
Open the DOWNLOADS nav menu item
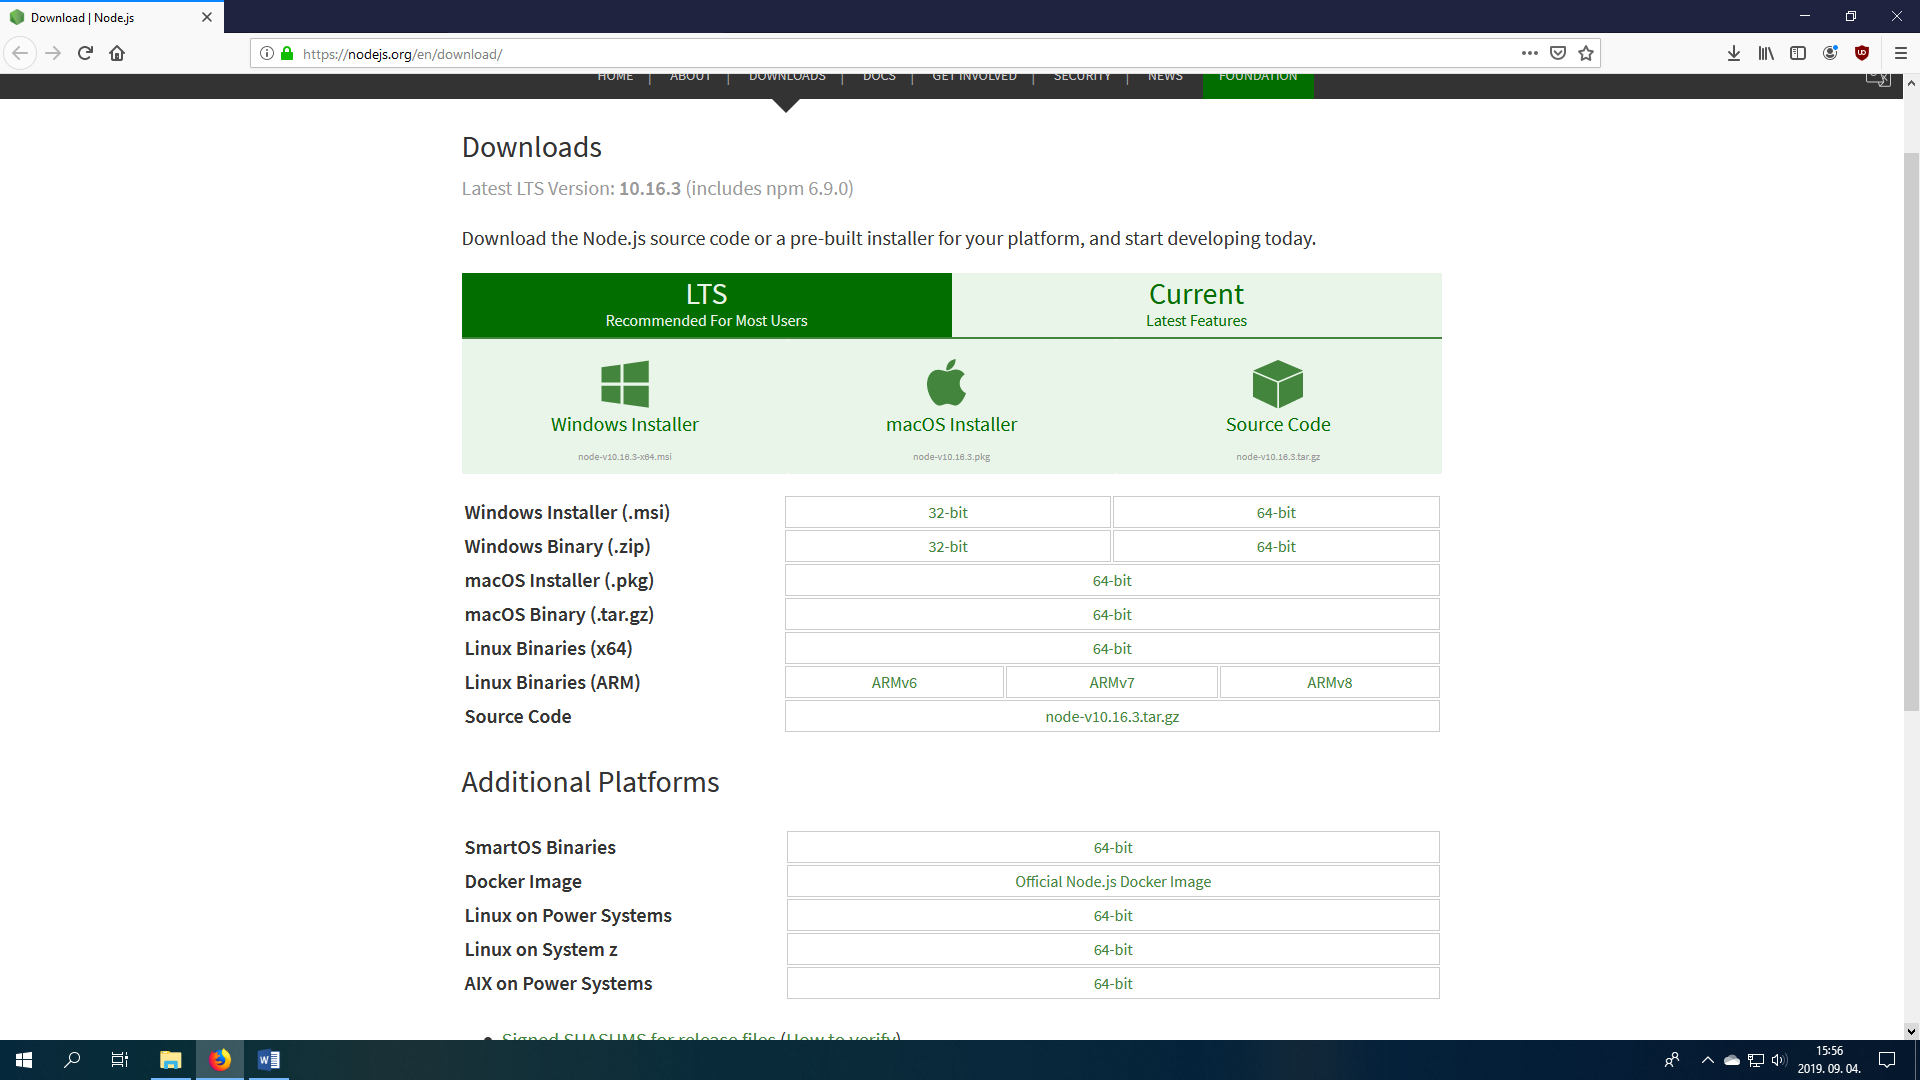click(787, 77)
